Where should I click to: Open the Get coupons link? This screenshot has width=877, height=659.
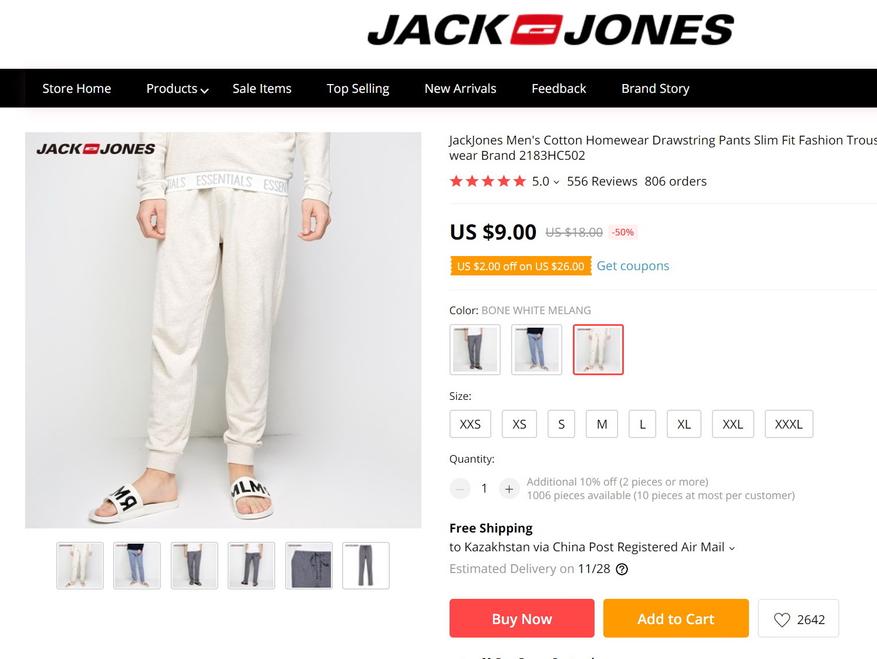[633, 266]
